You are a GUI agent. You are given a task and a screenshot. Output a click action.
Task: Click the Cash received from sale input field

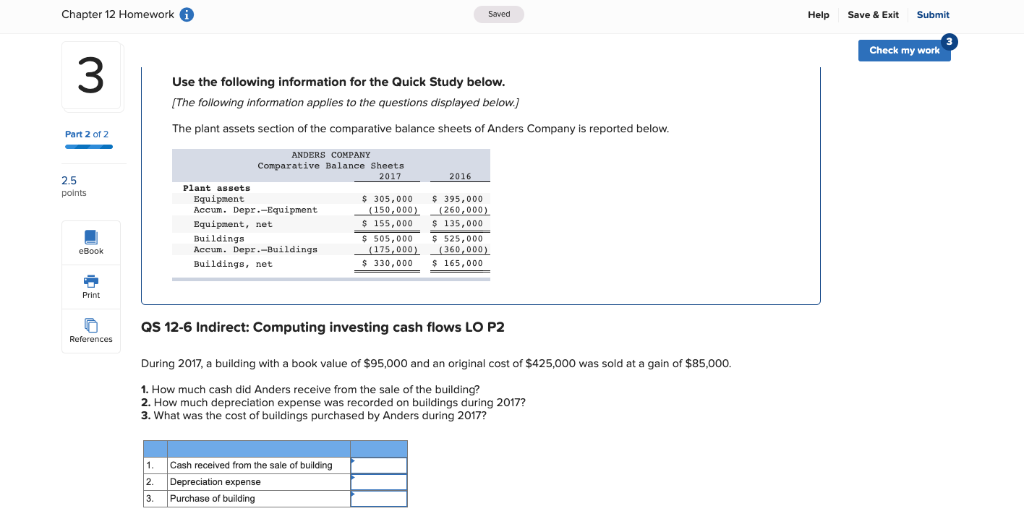[x=379, y=465]
